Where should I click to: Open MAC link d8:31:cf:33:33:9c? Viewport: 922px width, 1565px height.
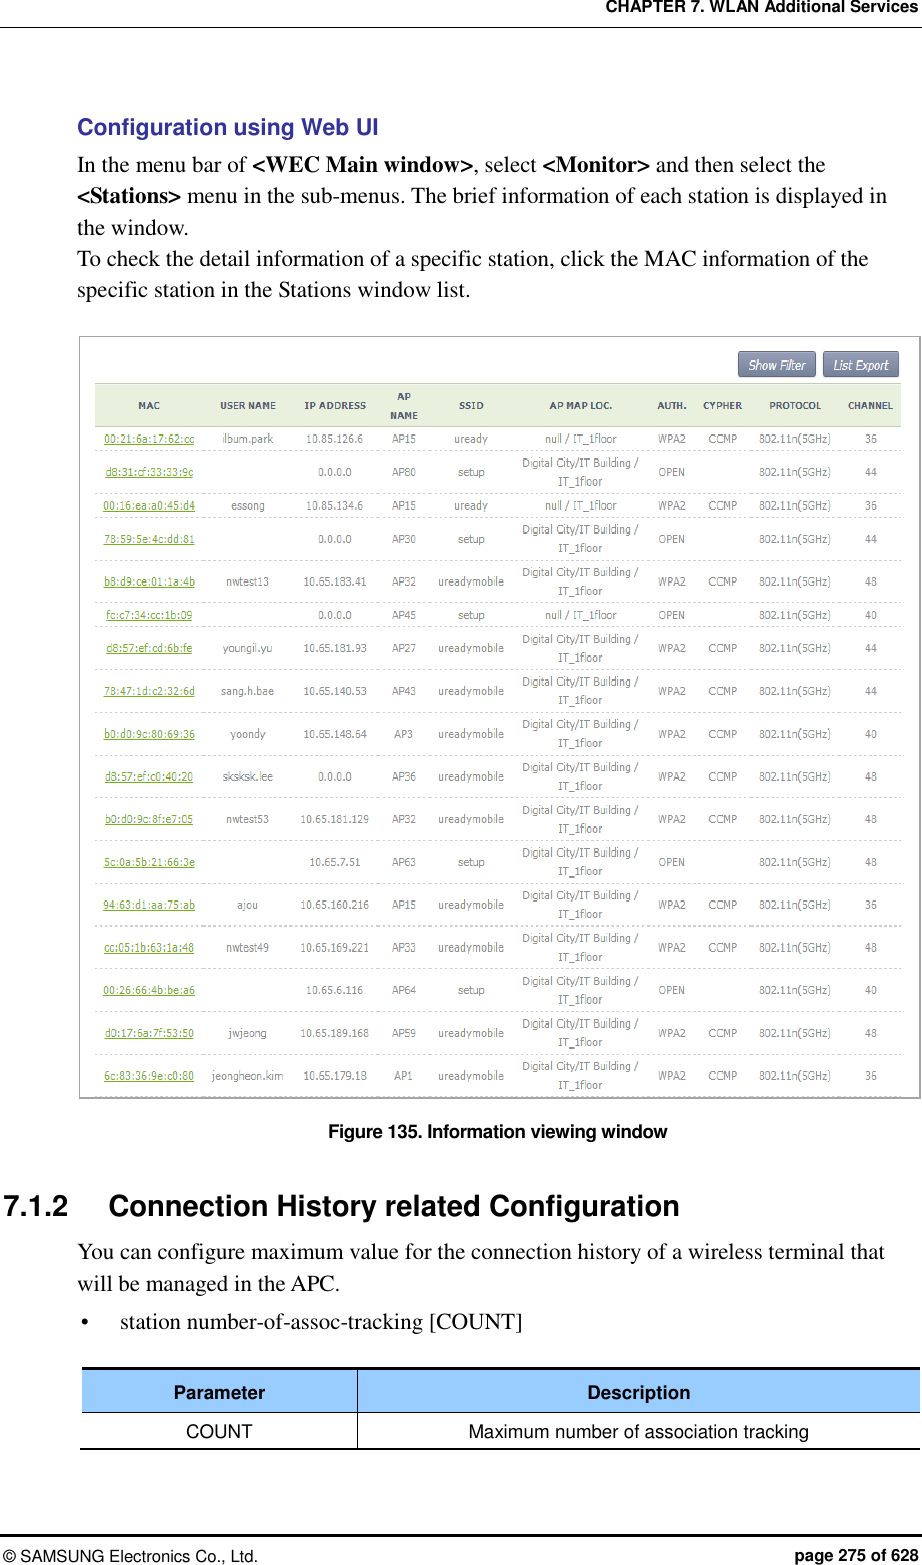[149, 472]
